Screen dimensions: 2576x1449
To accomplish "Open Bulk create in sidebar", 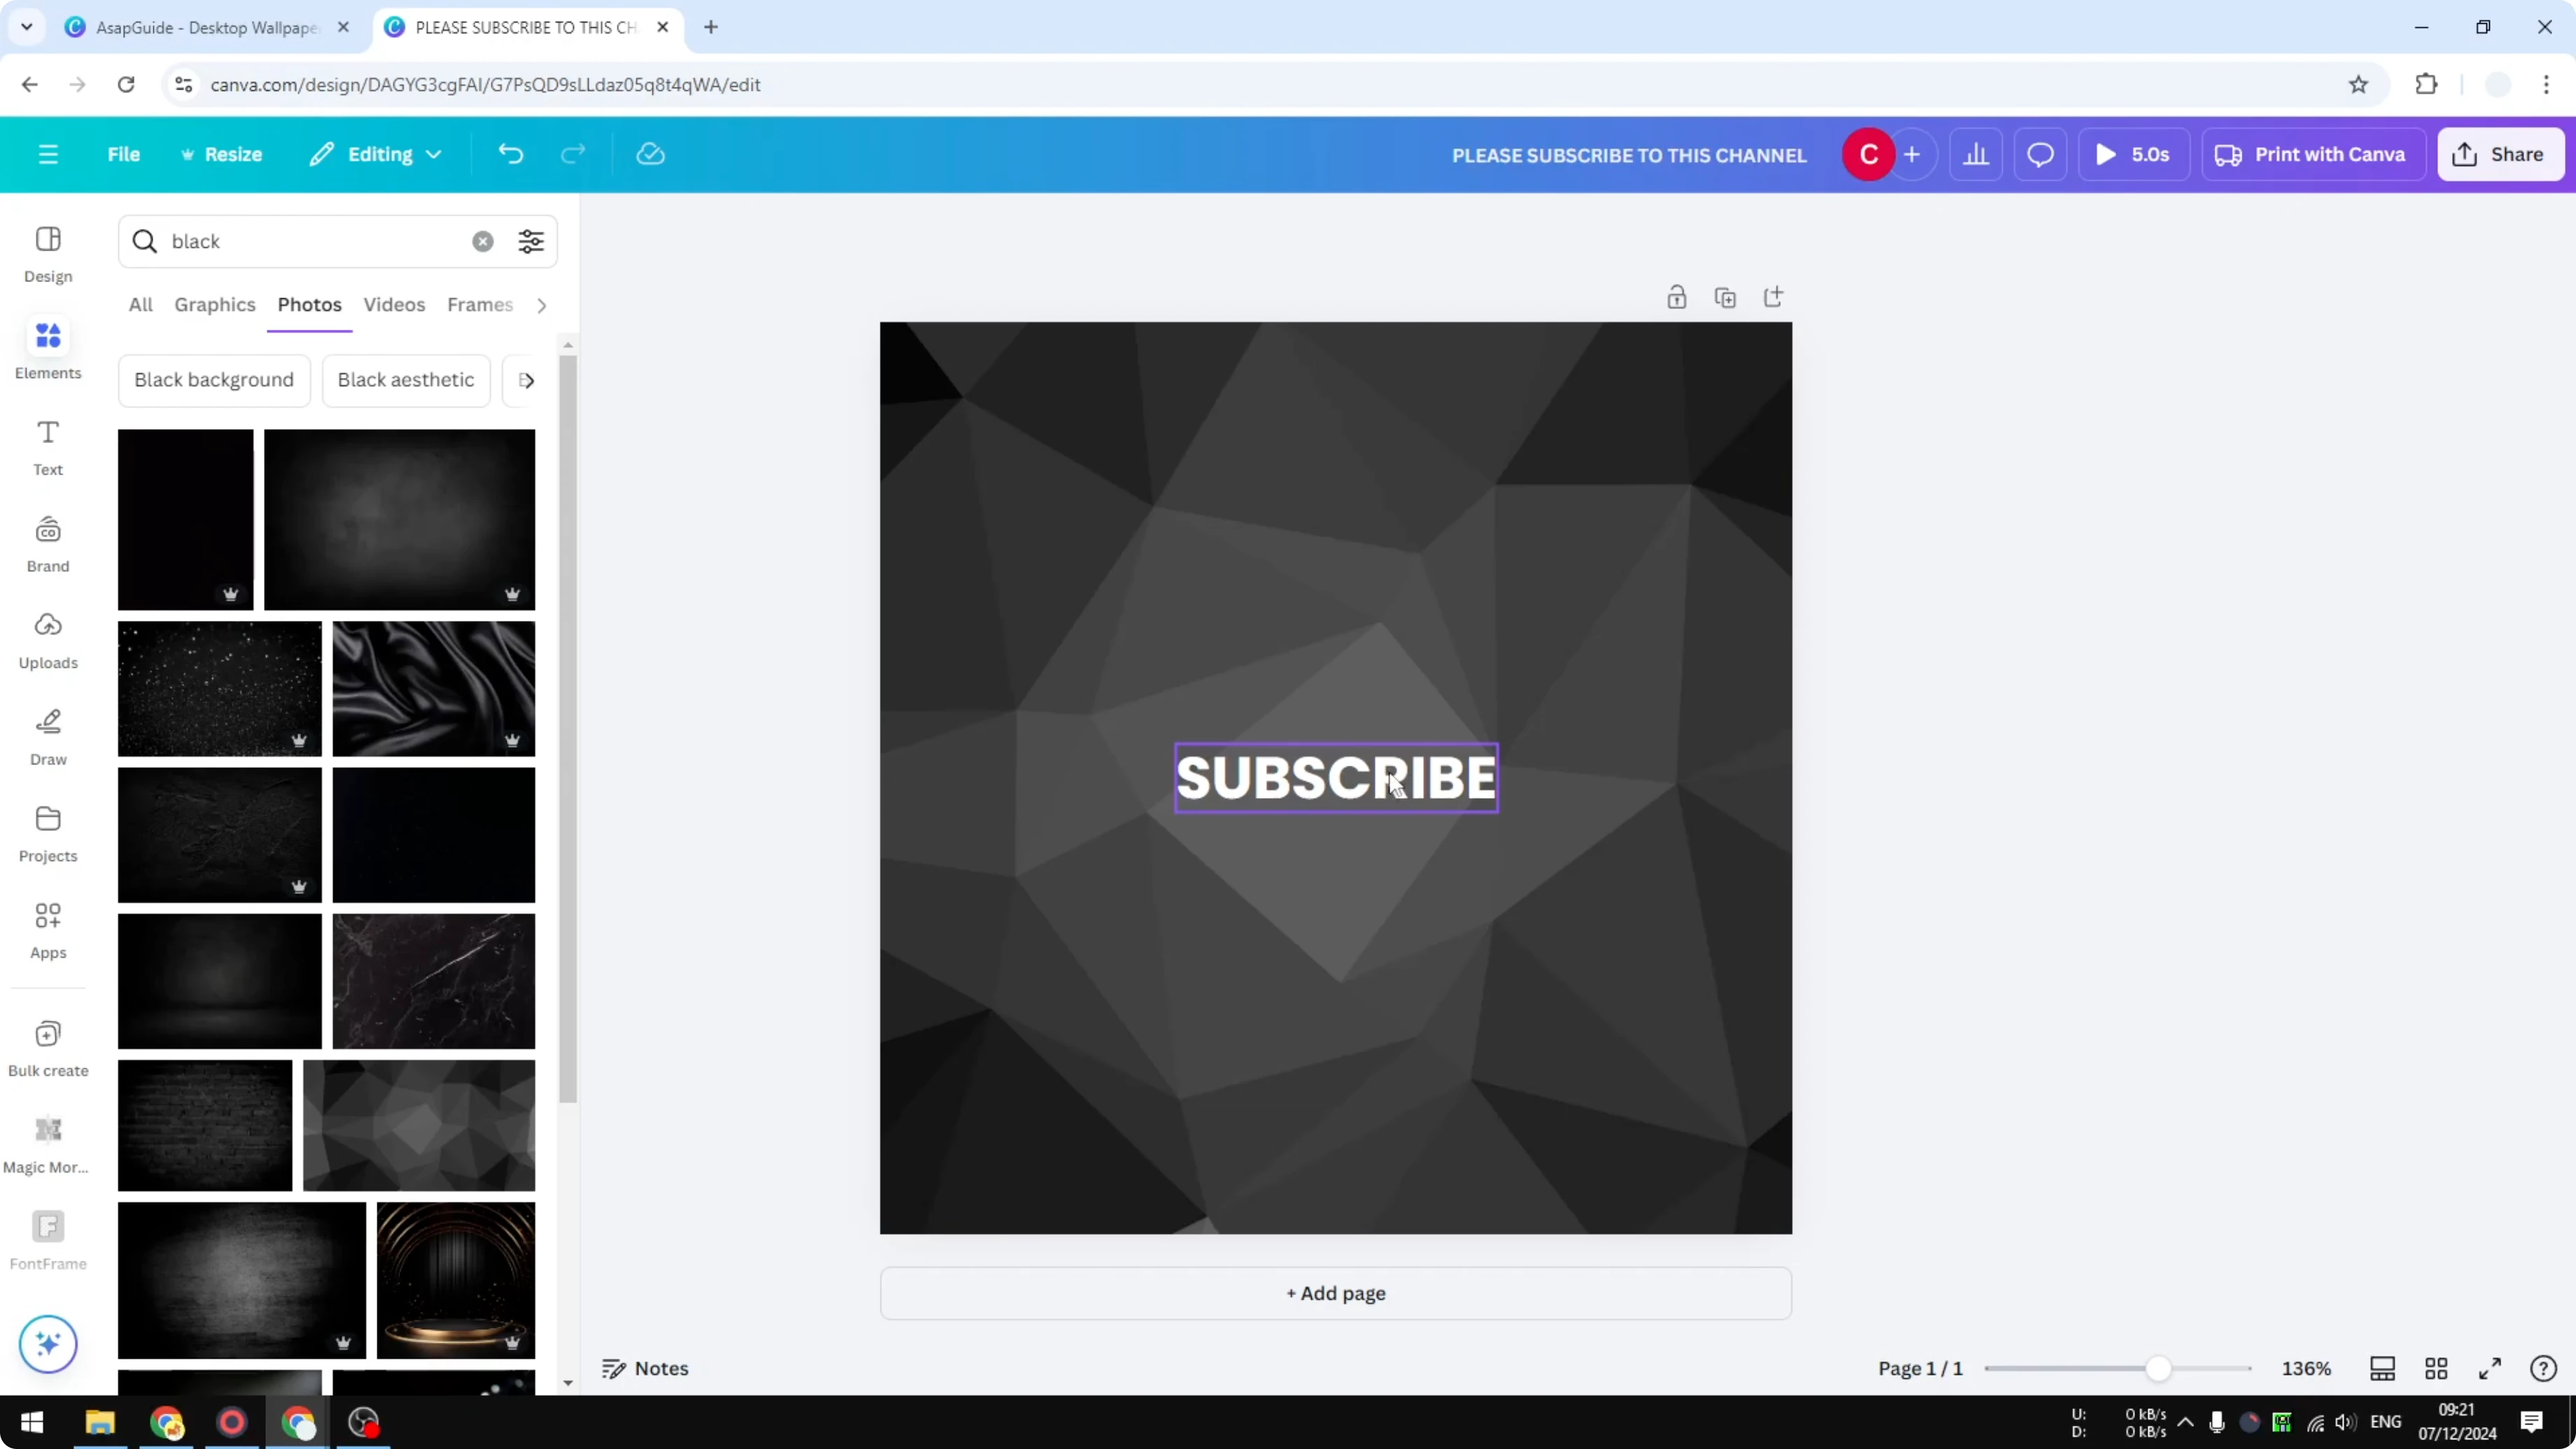I will coord(48,1048).
